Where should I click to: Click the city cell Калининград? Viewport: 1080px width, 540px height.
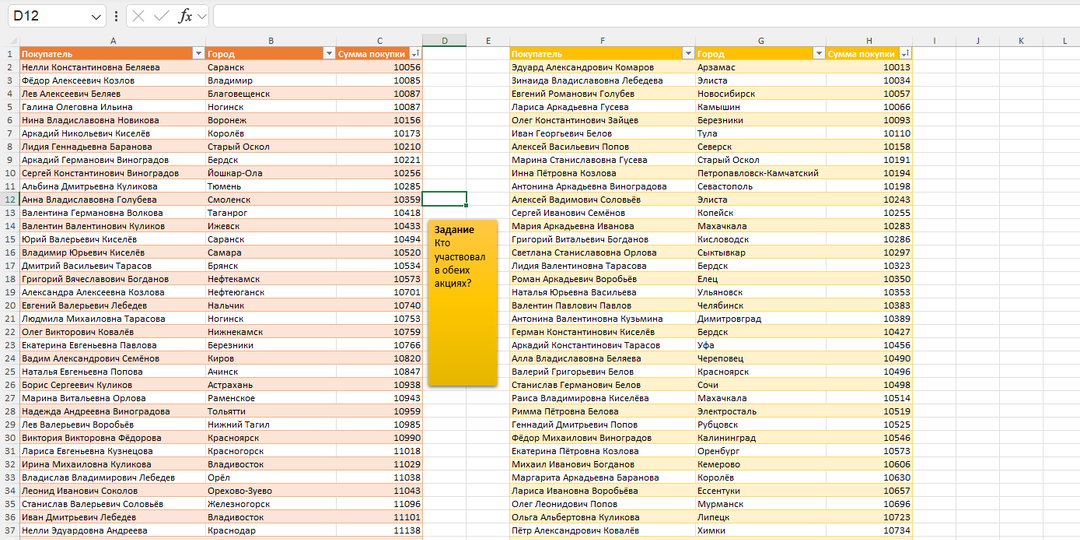click(x=761, y=437)
